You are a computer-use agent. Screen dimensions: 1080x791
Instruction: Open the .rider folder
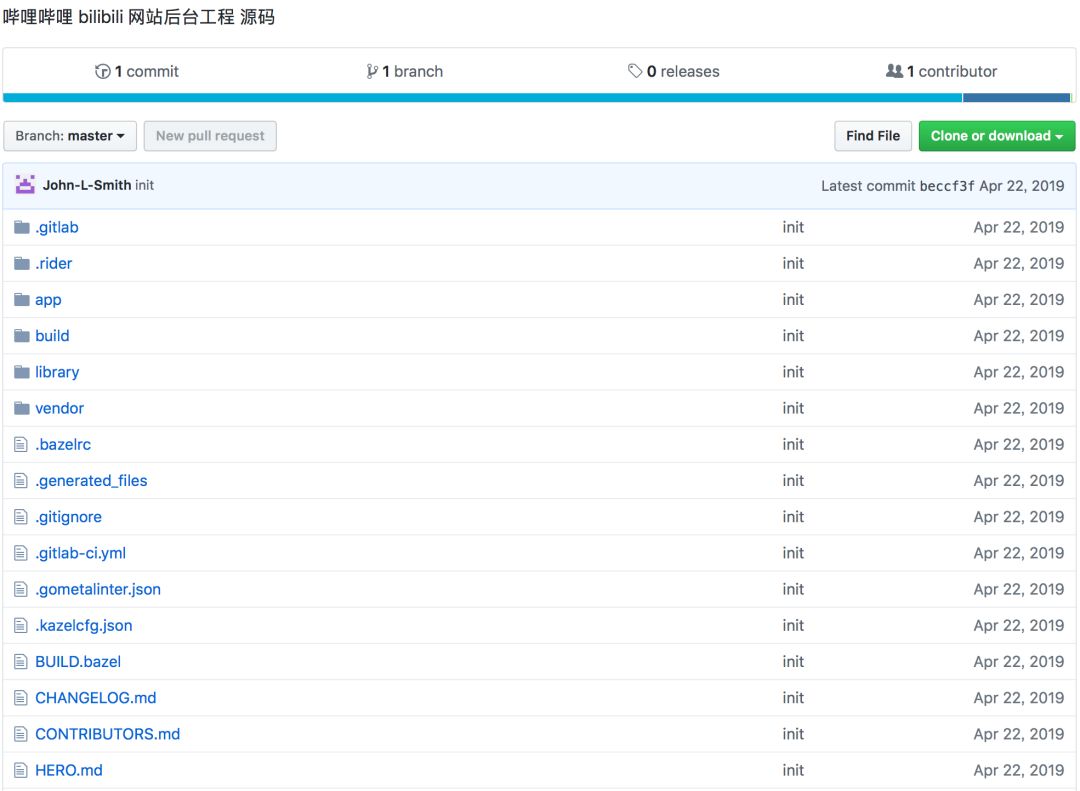(x=54, y=264)
